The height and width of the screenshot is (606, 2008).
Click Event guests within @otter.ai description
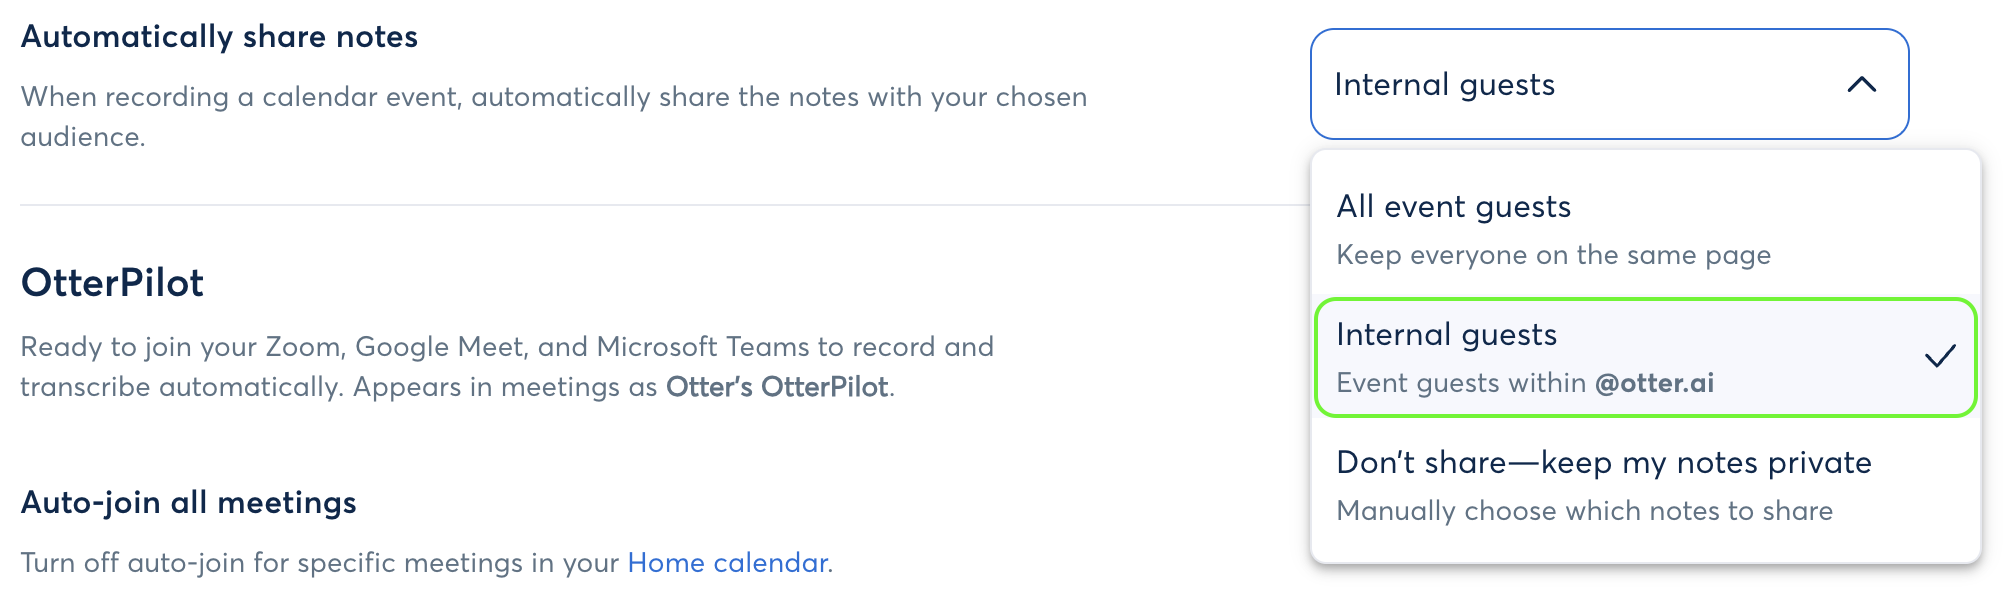click(x=1527, y=382)
